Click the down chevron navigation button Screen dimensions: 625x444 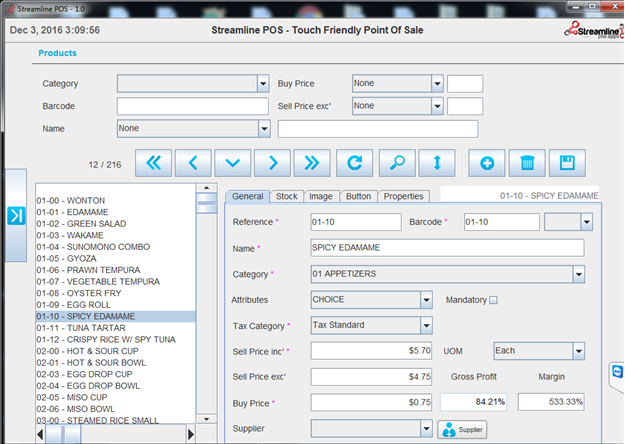[x=233, y=163]
